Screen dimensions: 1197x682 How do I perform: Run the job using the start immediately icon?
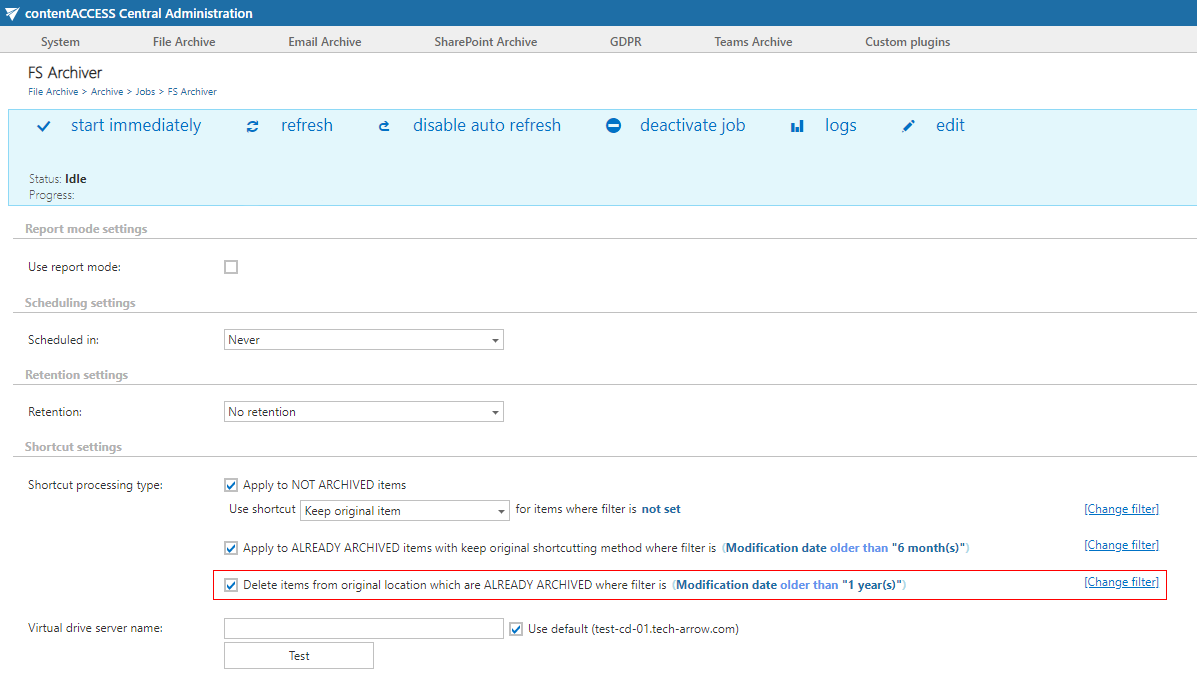(43, 126)
